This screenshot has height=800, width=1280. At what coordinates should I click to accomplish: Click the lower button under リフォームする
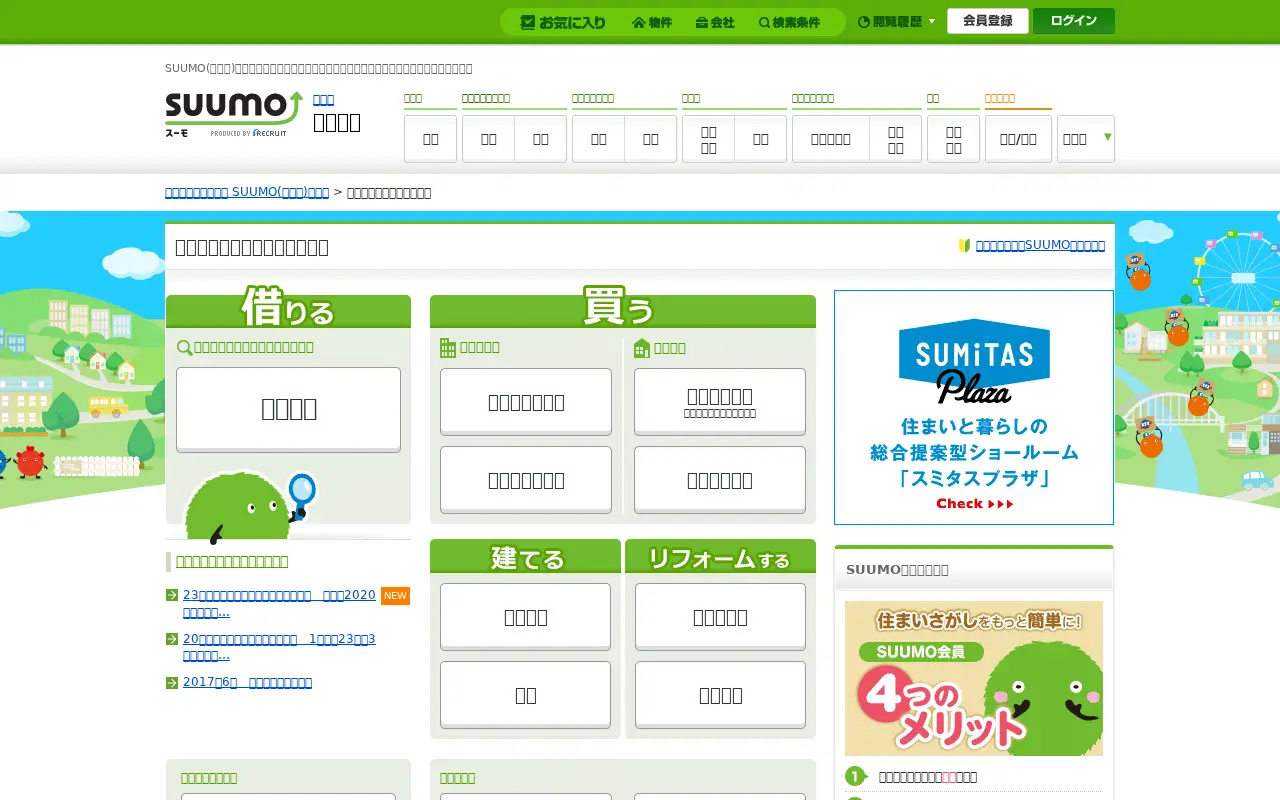click(x=720, y=695)
